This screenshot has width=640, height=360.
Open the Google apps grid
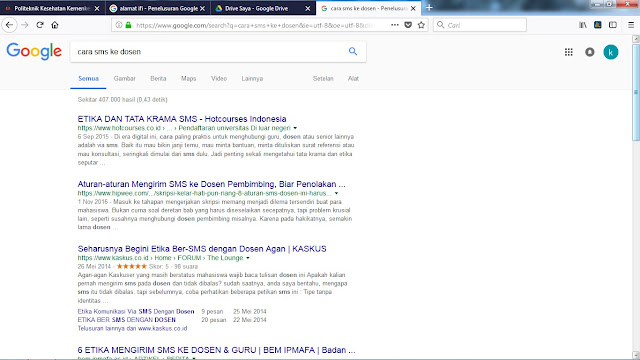click(x=569, y=52)
